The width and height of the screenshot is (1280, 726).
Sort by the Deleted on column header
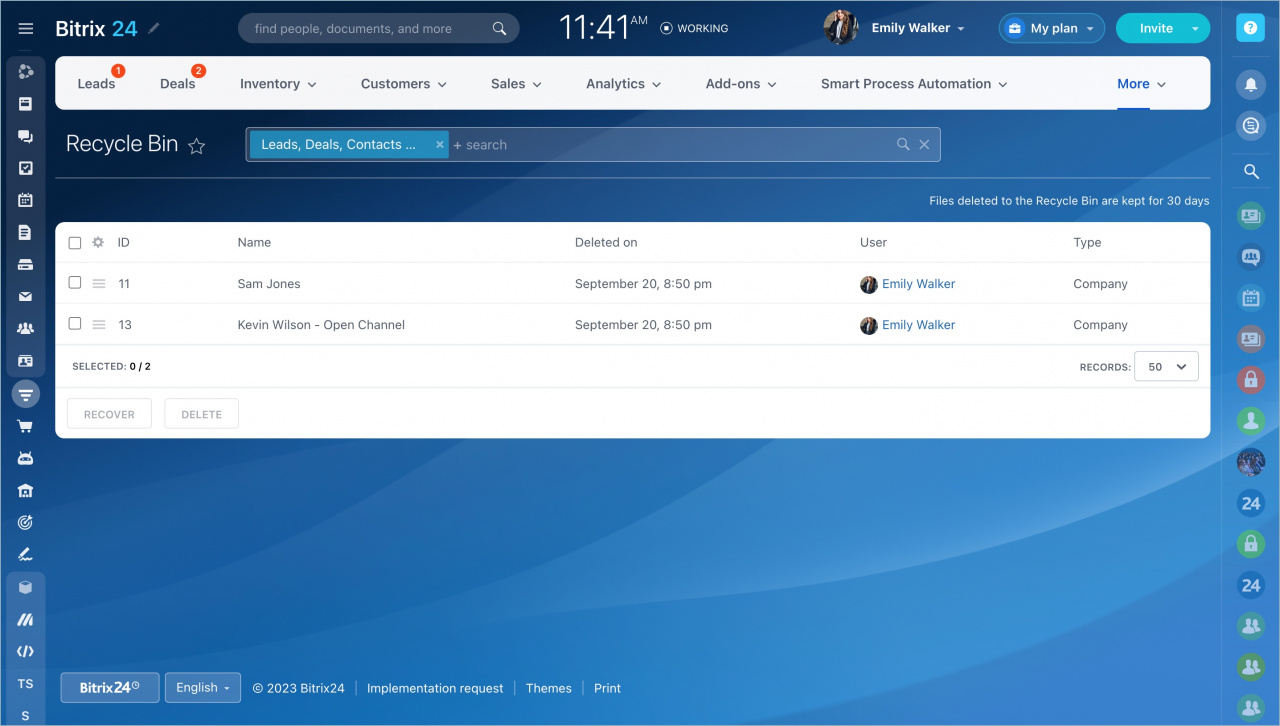pyautogui.click(x=606, y=242)
